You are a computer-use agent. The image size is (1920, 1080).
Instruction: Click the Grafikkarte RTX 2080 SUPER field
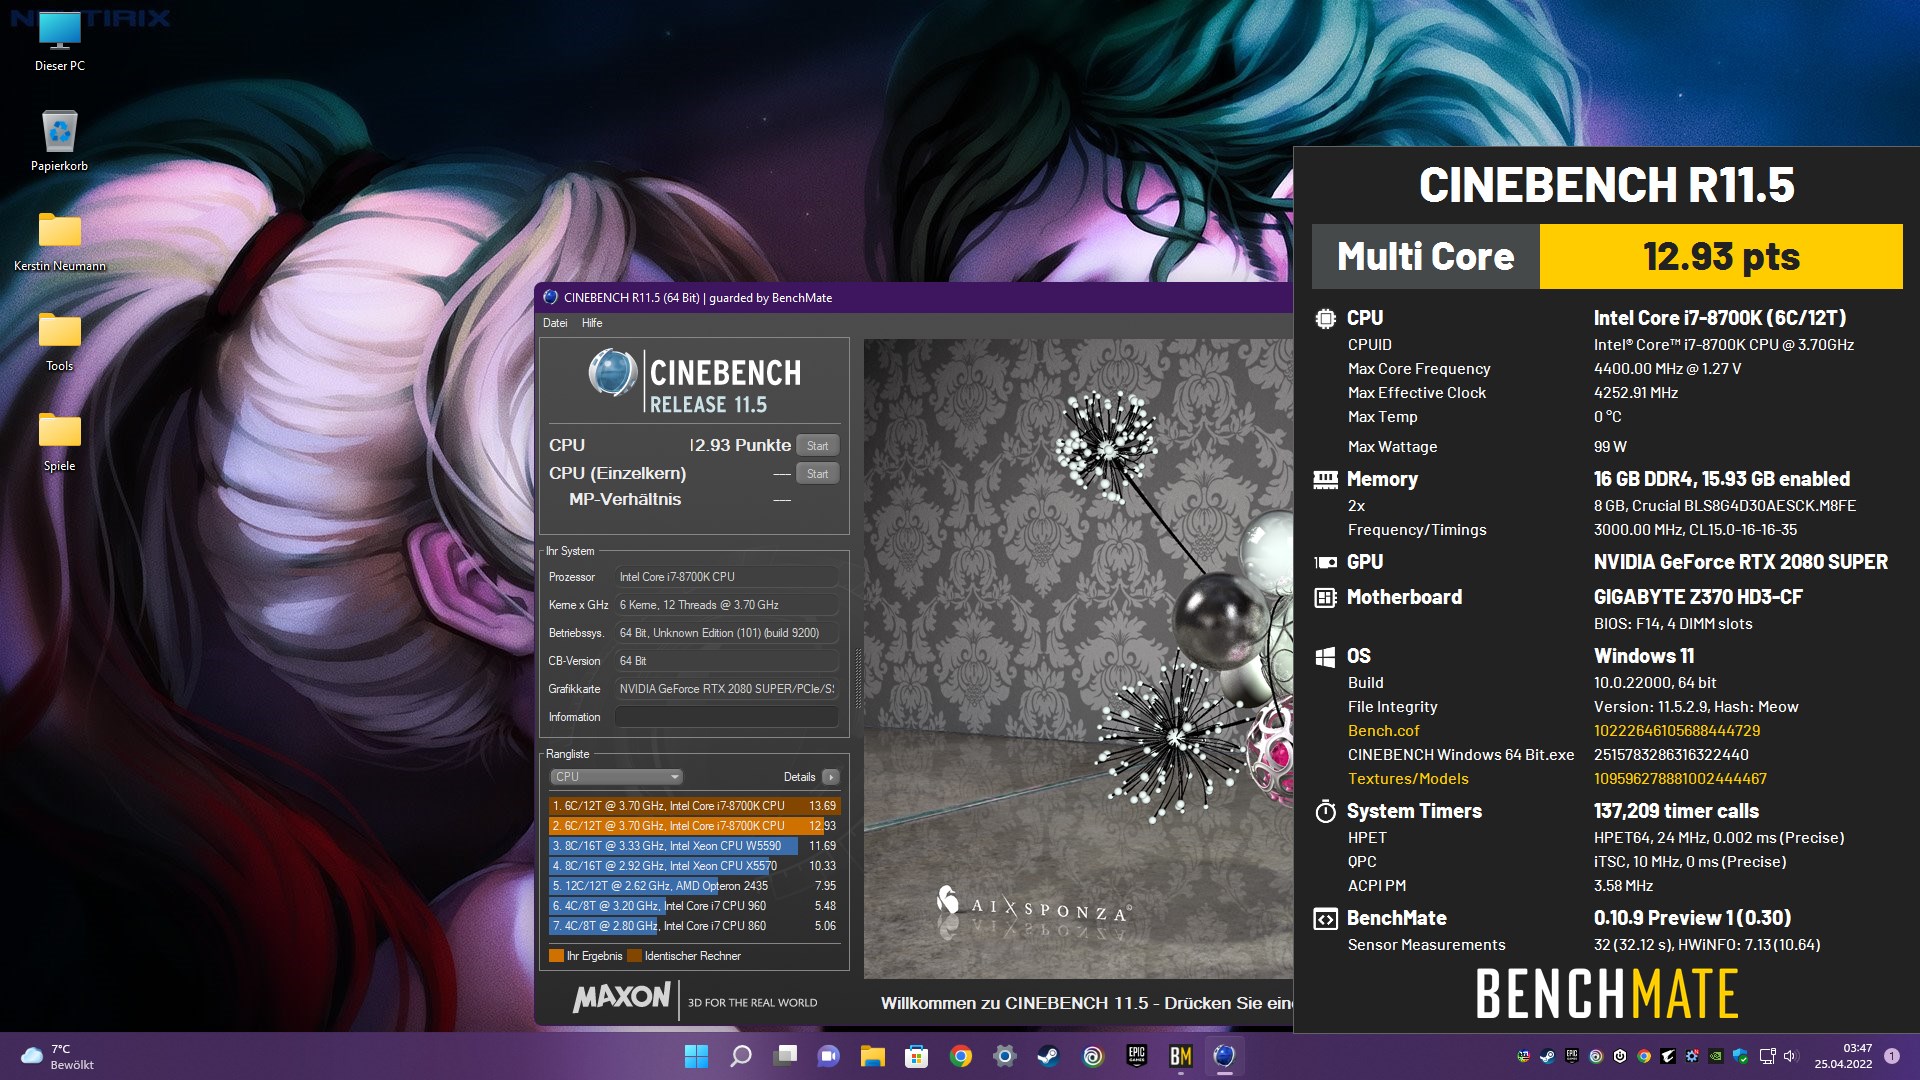pos(726,689)
